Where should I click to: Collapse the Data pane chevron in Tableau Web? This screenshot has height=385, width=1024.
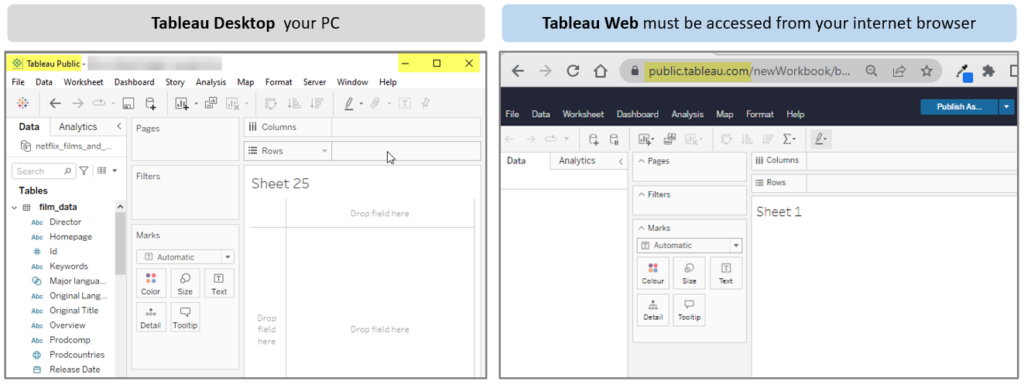click(620, 161)
